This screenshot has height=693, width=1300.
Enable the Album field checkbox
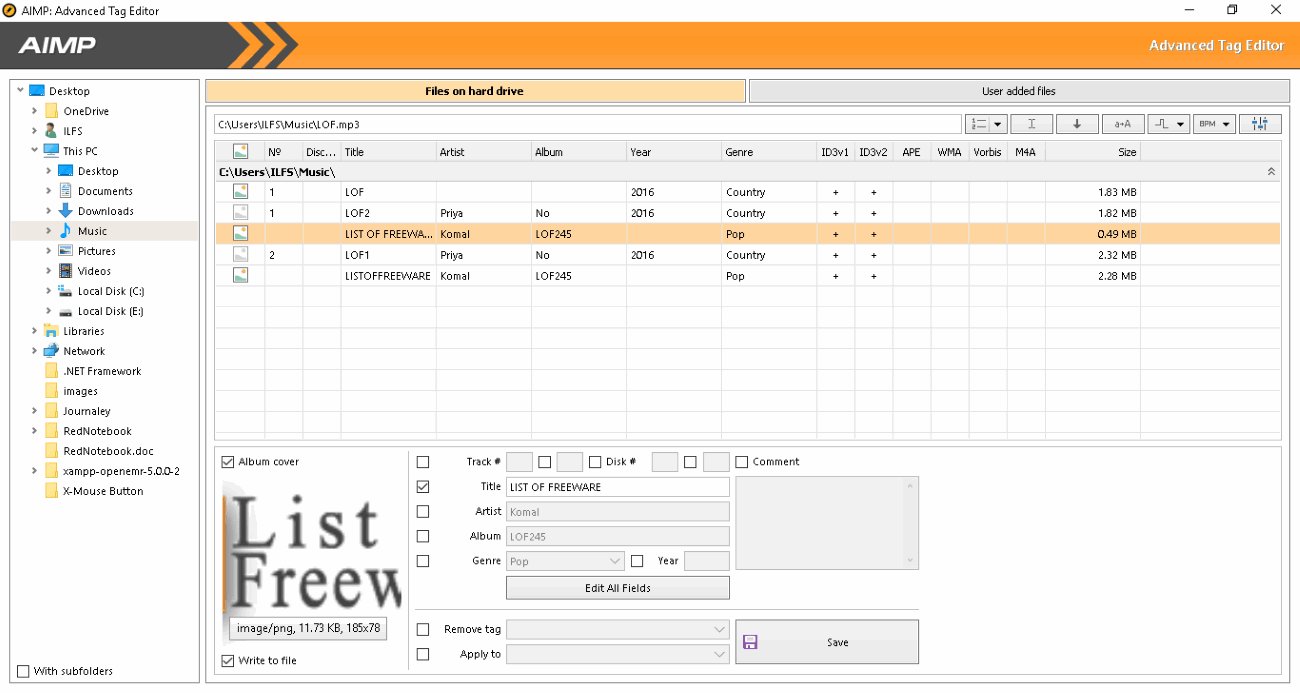423,536
